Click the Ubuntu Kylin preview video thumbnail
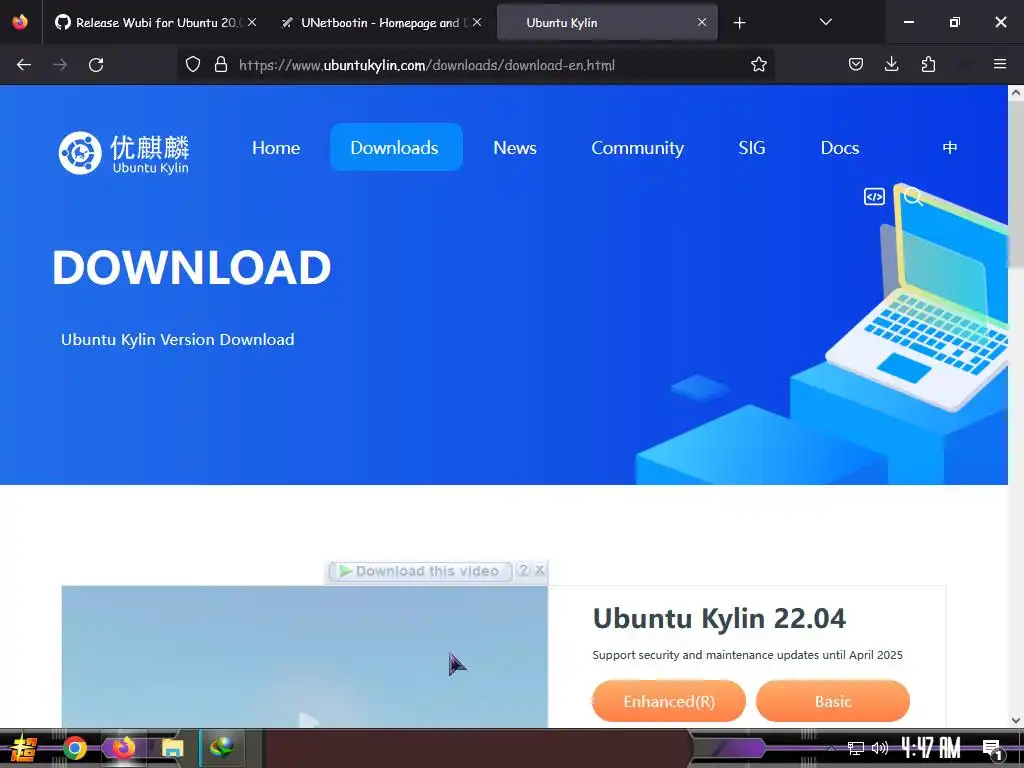Viewport: 1024px width, 768px height. (x=304, y=656)
